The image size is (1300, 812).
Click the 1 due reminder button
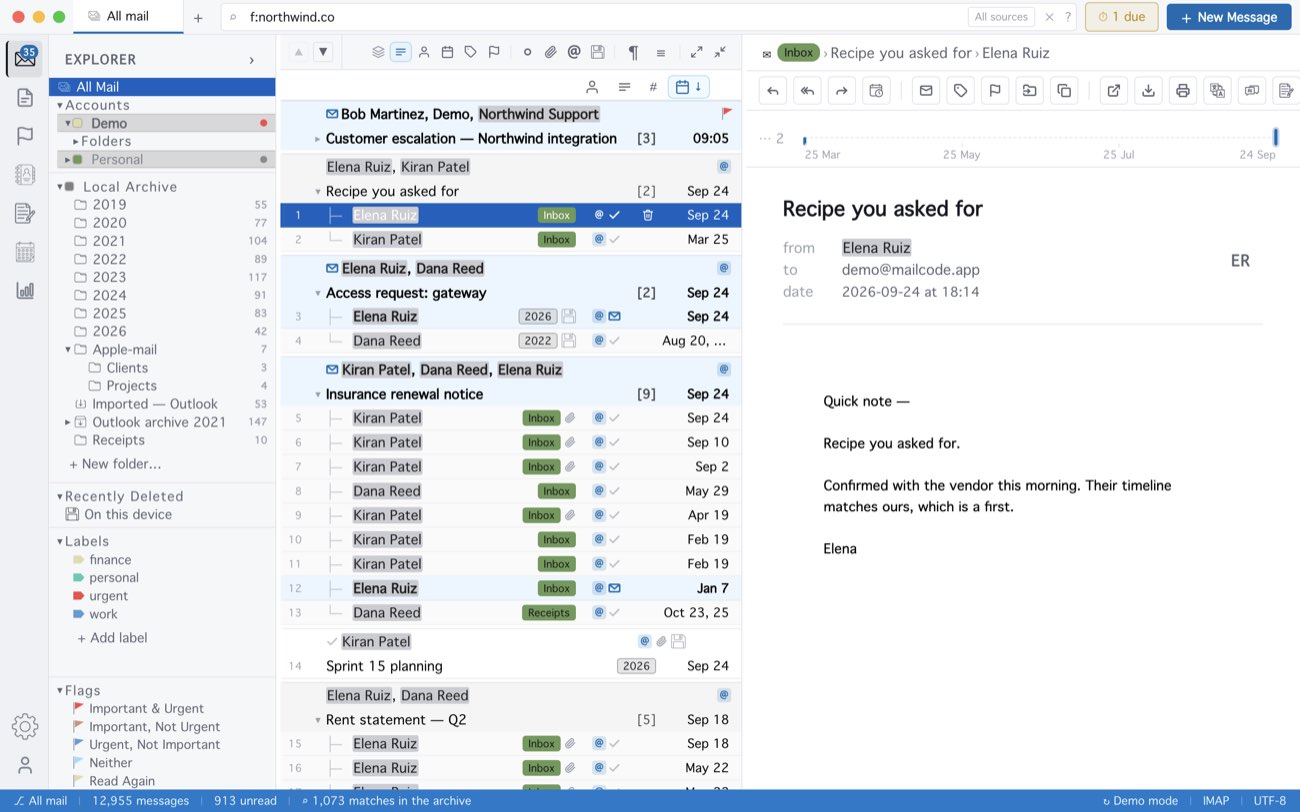[1121, 17]
